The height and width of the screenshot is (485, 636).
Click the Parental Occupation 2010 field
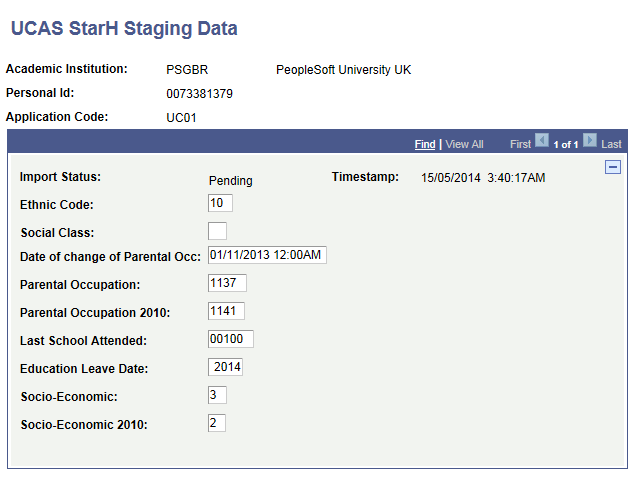coord(226,311)
